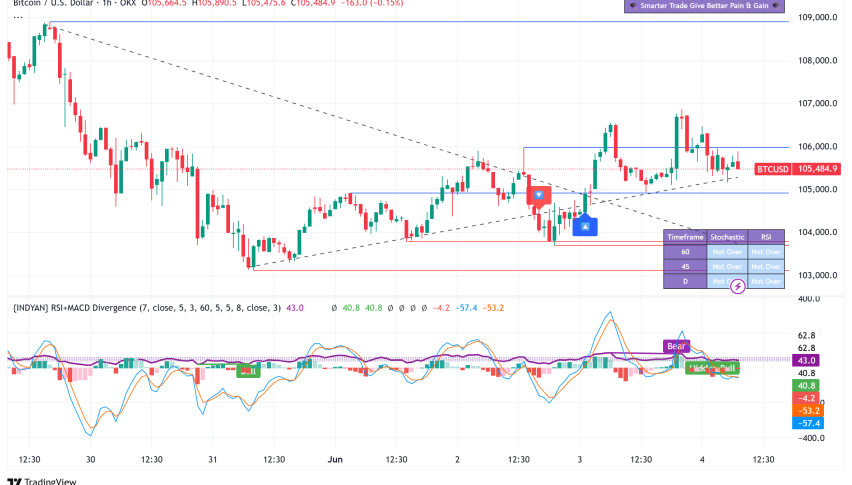Click the Bitcoin / U.S. Dollar symbol title
The height and width of the screenshot is (485, 852).
point(52,3)
